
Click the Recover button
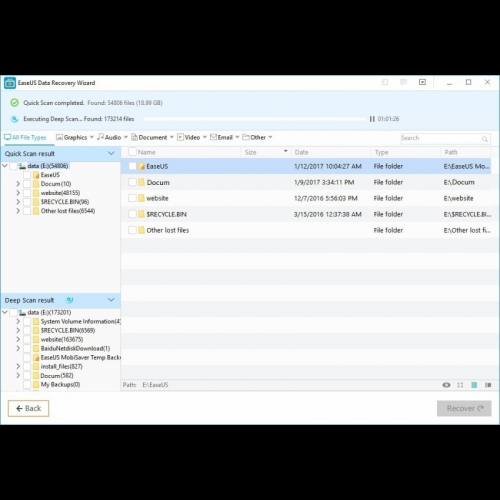464,408
